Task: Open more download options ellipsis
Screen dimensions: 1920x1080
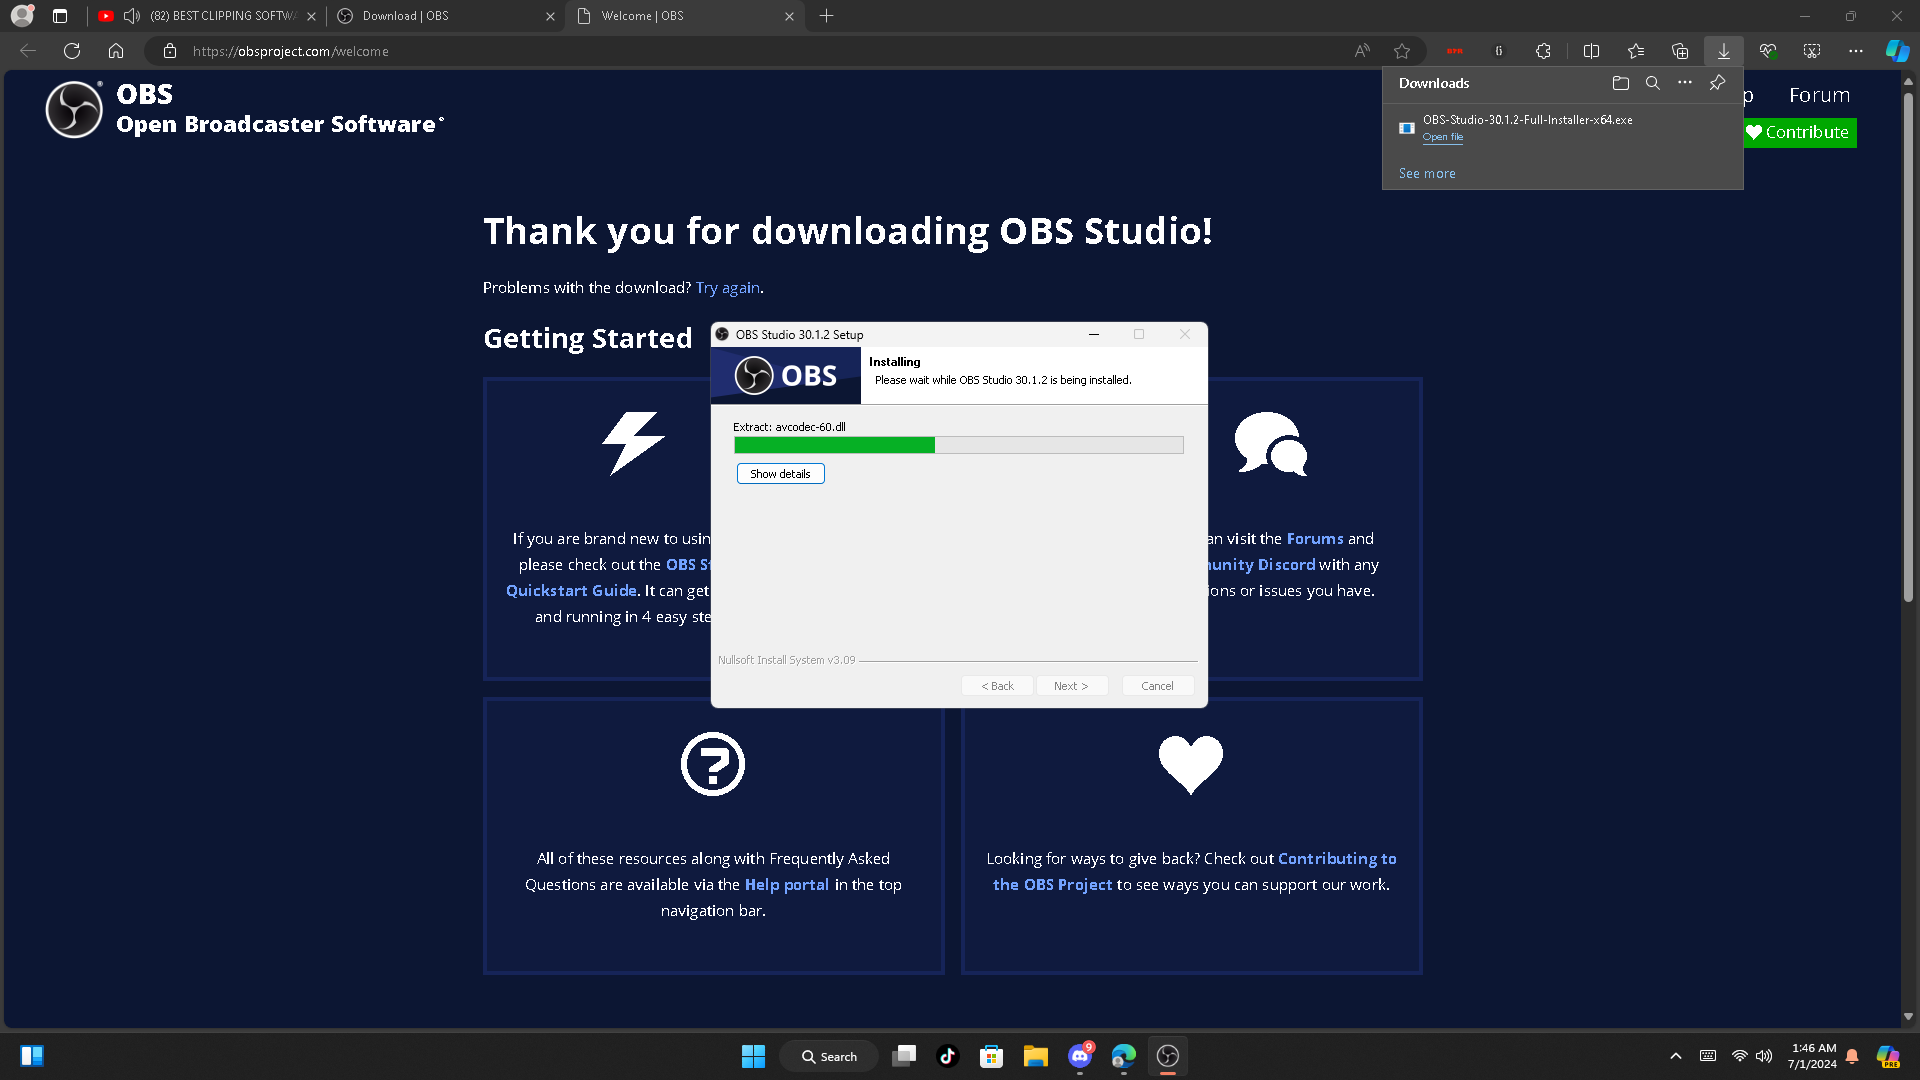Action: [x=1685, y=83]
